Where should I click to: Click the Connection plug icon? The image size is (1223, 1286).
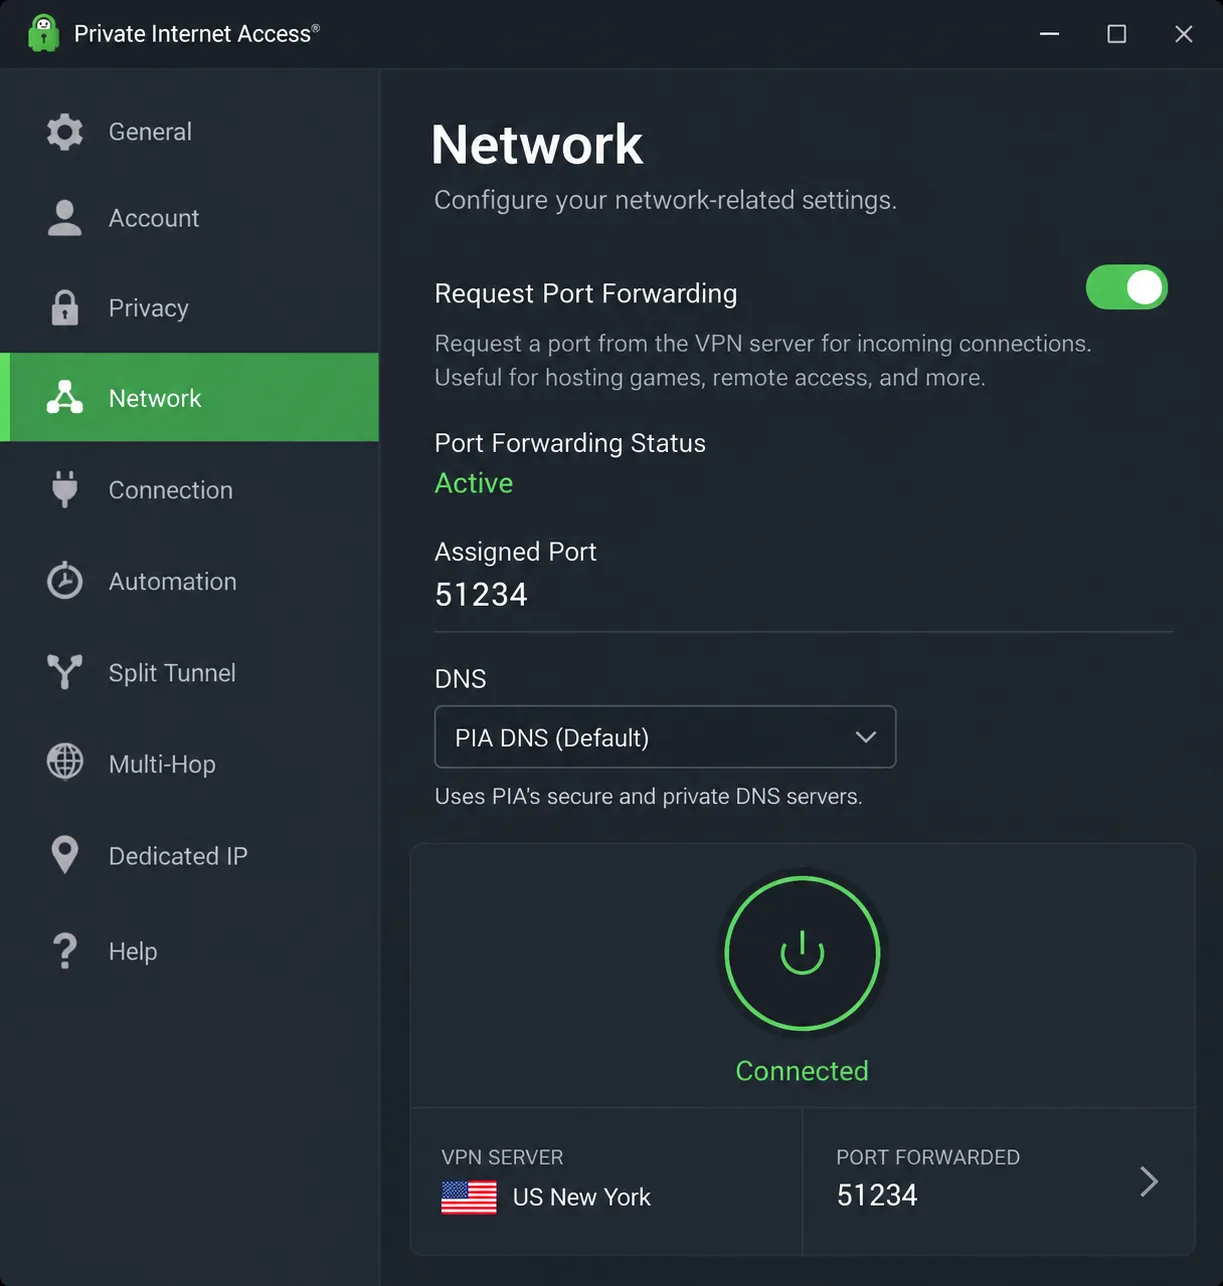click(65, 489)
